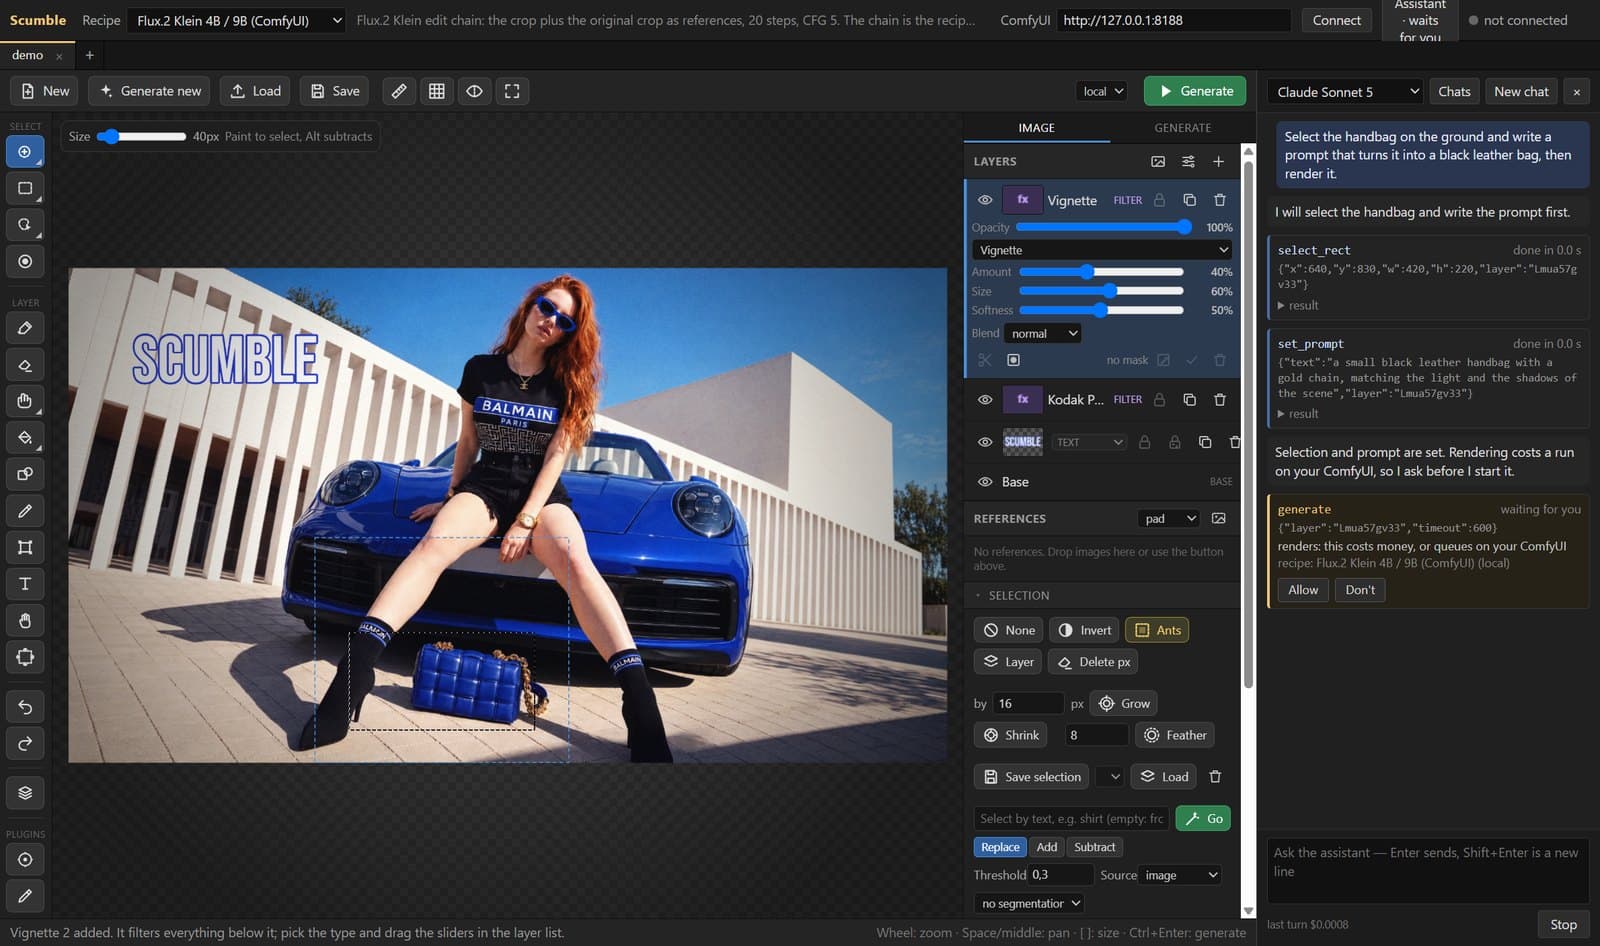Toggle the grid overlay icon
Image resolution: width=1600 pixels, height=946 pixels.
point(437,91)
